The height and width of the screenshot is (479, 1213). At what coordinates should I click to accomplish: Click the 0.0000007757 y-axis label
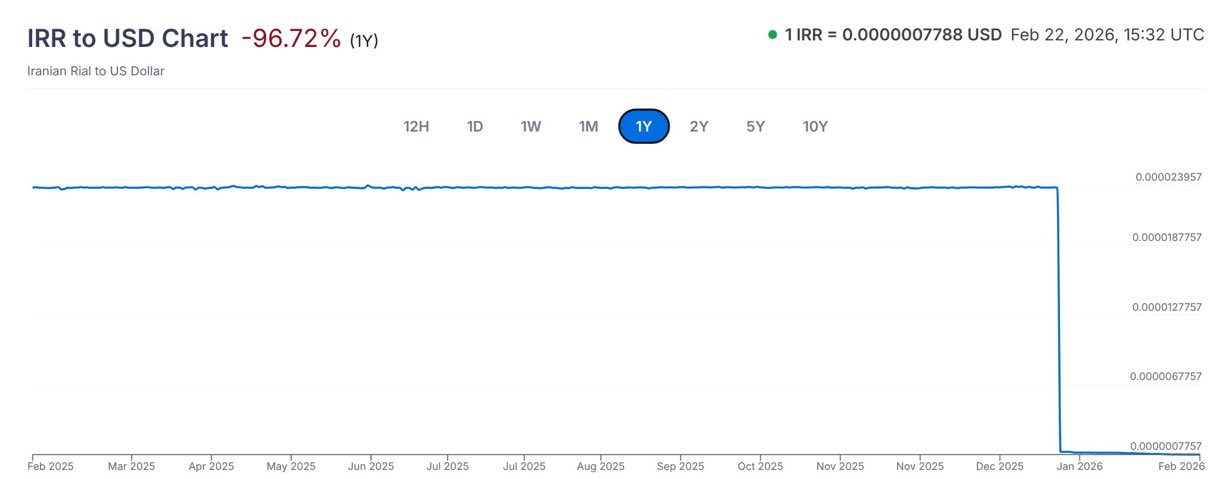tap(1166, 445)
